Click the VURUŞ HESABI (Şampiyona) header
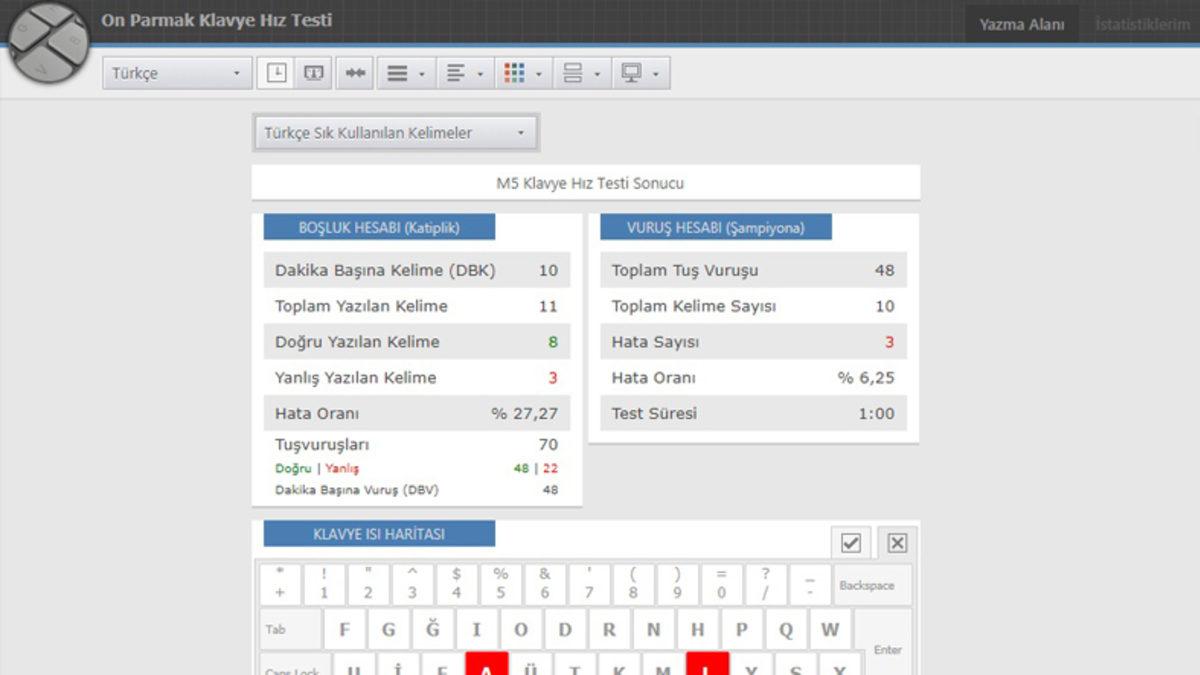Screen dimensions: 1200x675 [x=715, y=227]
